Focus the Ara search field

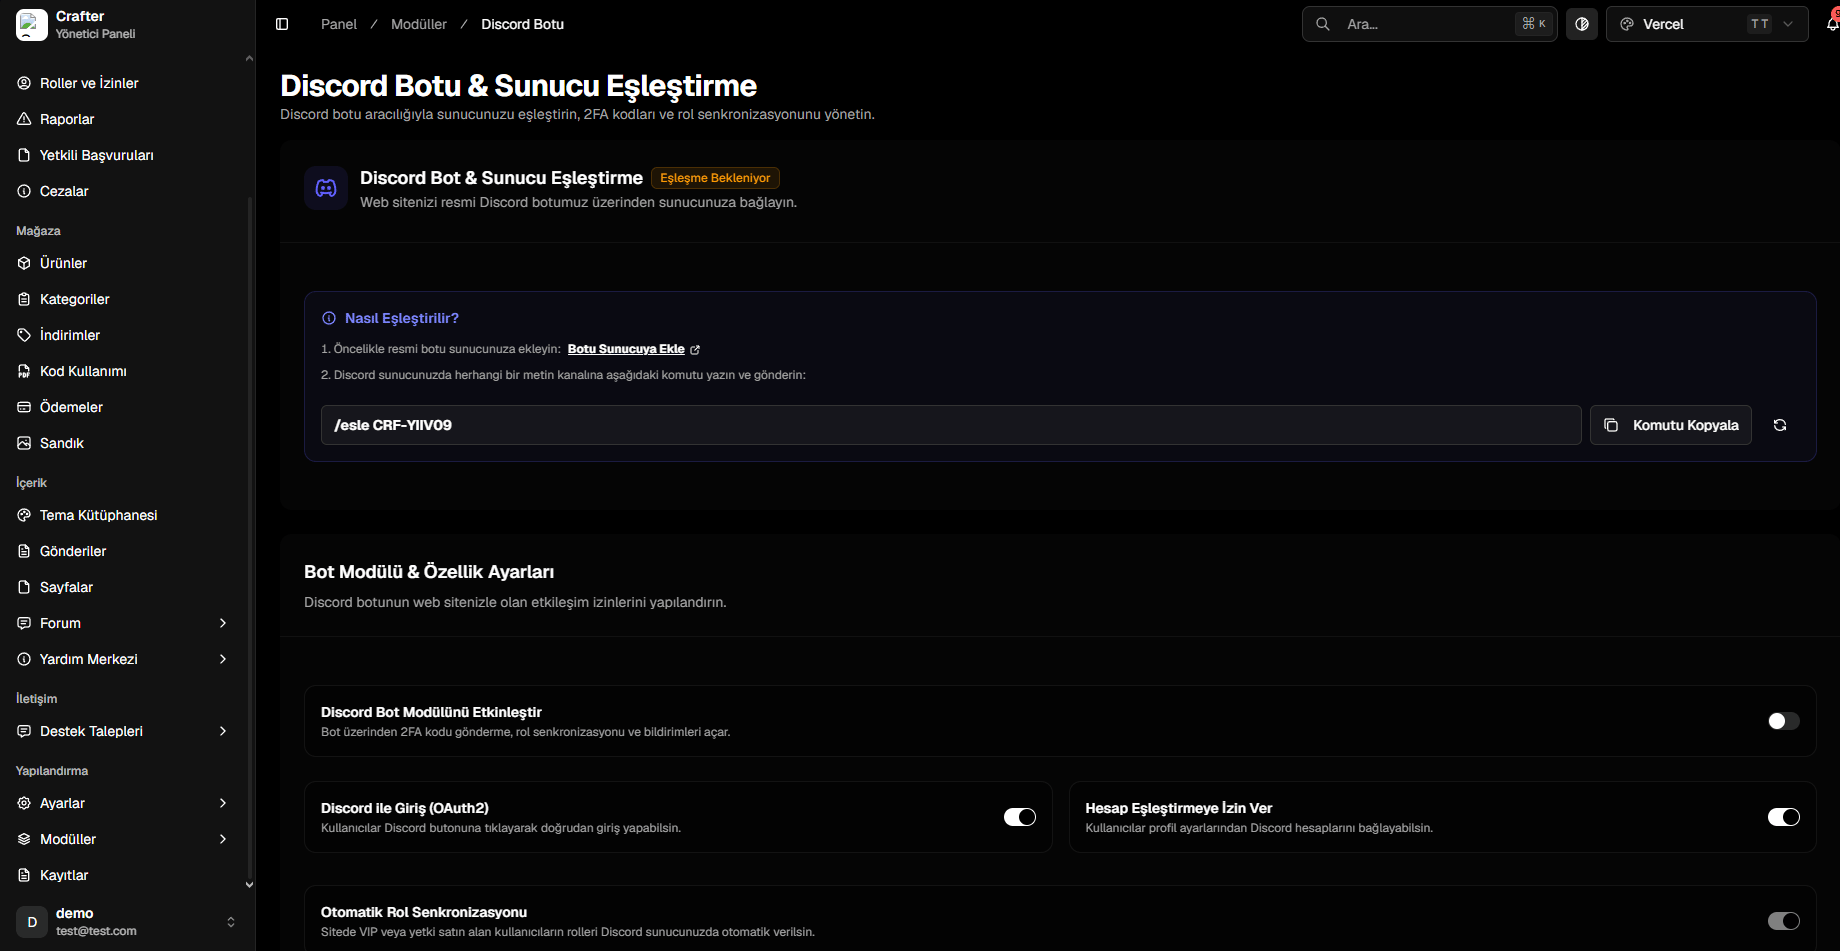tap(1429, 24)
